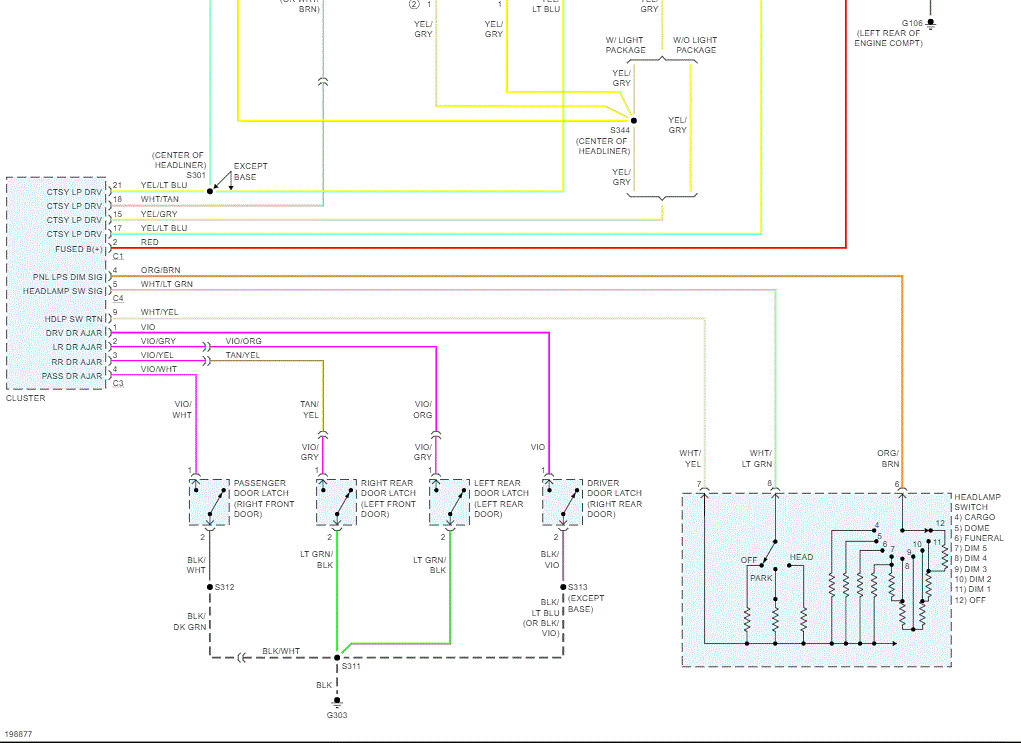The image size is (1021, 743).
Task: Click the driver door latch switch symbol
Action: tap(563, 502)
